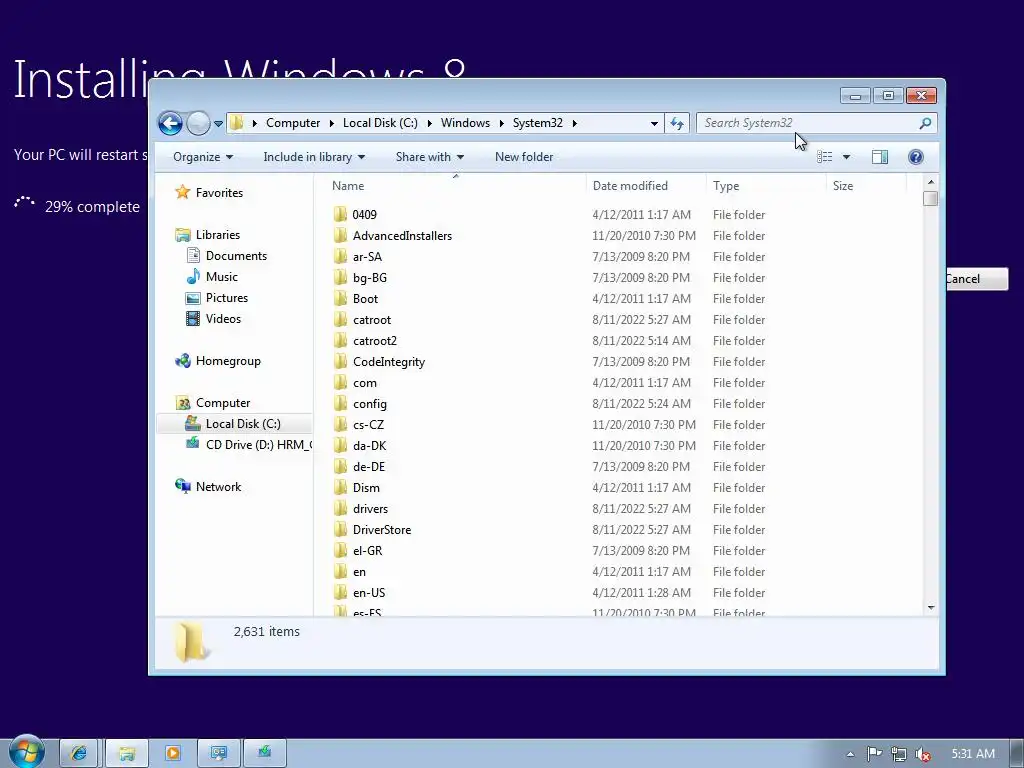Launch Internet Explorer from the taskbar
The image size is (1024, 768).
(78, 753)
